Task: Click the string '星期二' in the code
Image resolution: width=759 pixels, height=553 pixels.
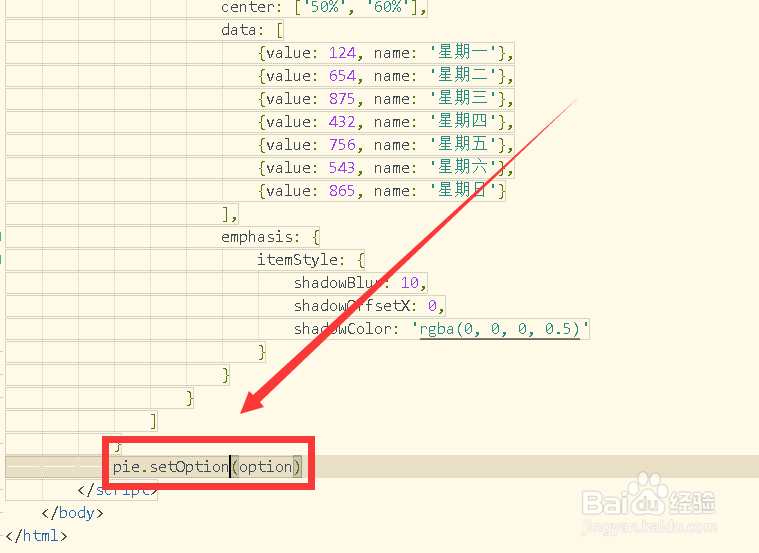Action: [x=463, y=76]
